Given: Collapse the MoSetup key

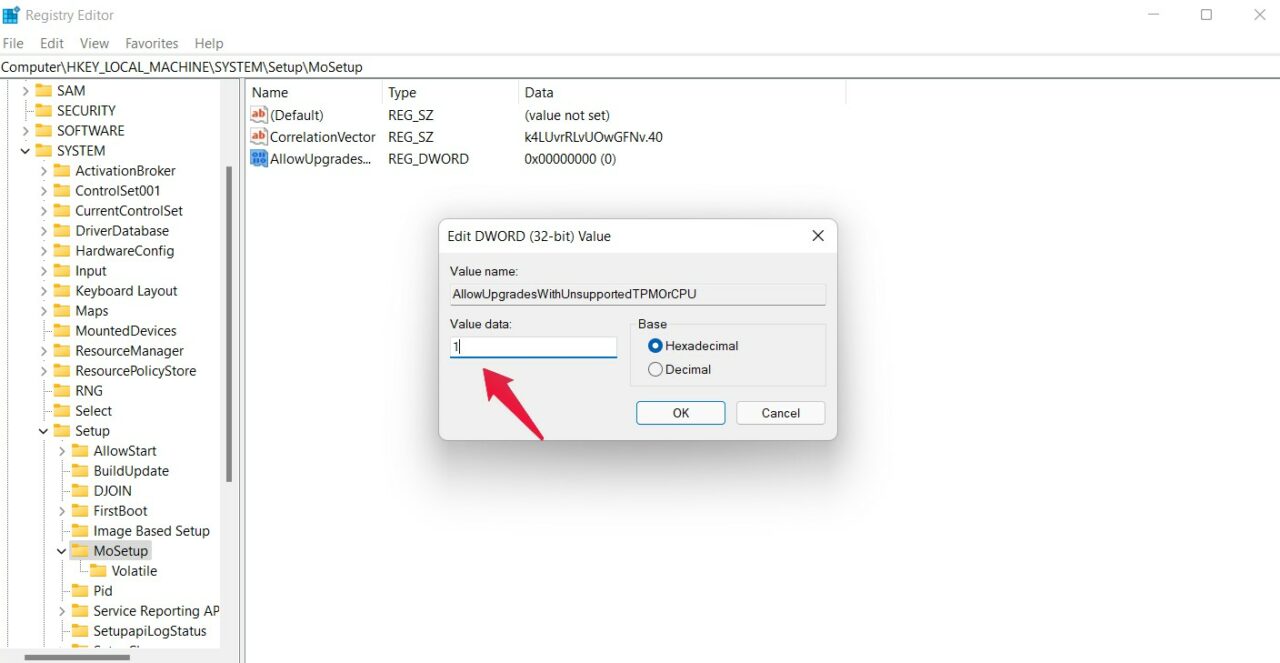Looking at the screenshot, I should point(62,550).
